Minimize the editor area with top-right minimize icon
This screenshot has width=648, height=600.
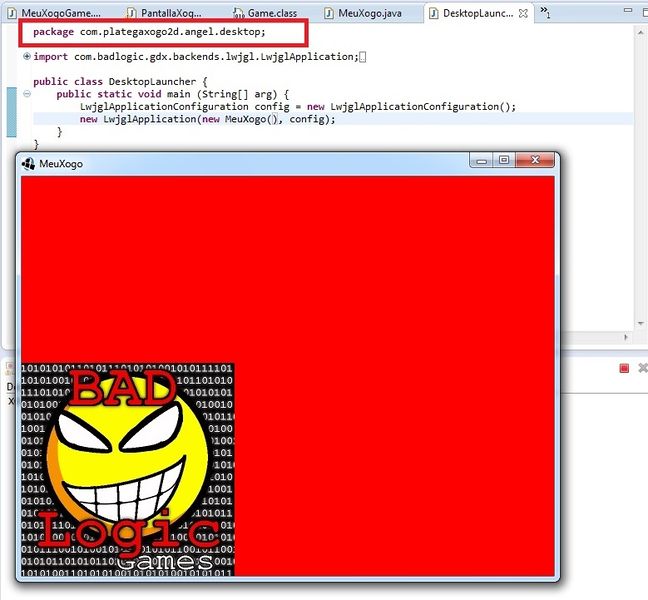point(628,10)
